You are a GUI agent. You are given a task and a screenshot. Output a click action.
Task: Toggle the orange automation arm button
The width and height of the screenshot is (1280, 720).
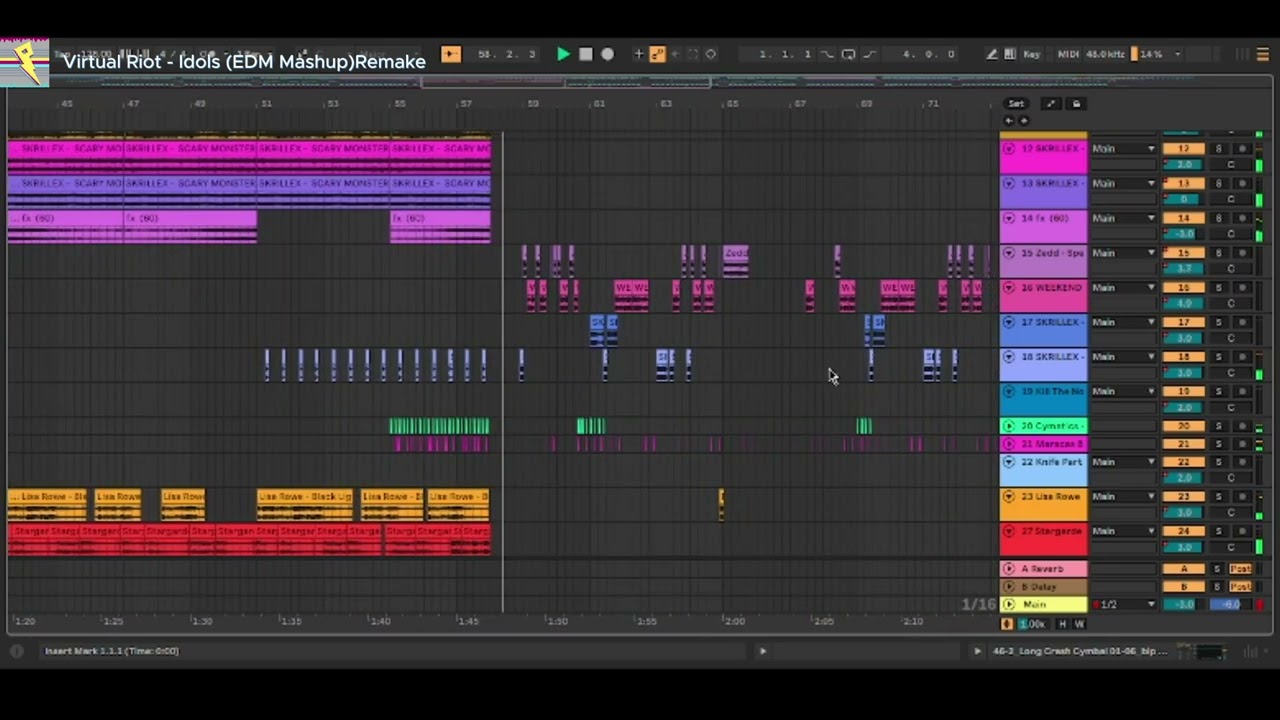click(x=657, y=54)
